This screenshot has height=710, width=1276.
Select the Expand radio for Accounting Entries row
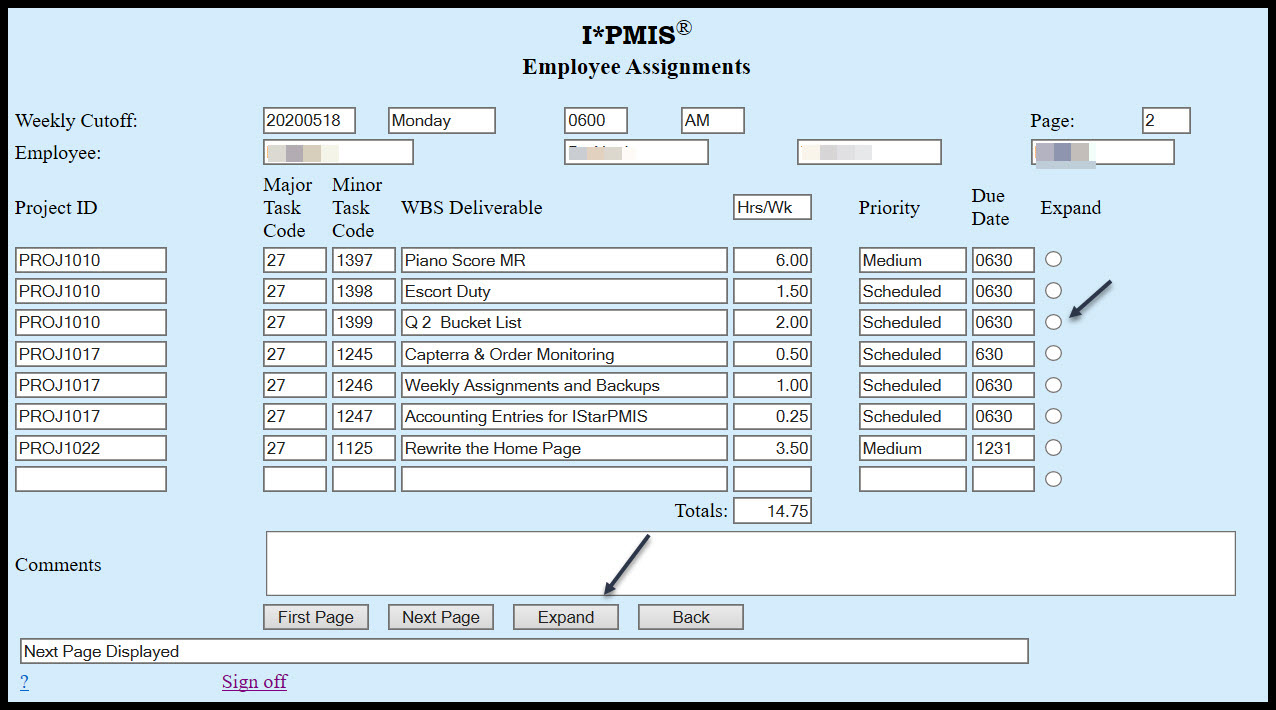pyautogui.click(x=1053, y=416)
